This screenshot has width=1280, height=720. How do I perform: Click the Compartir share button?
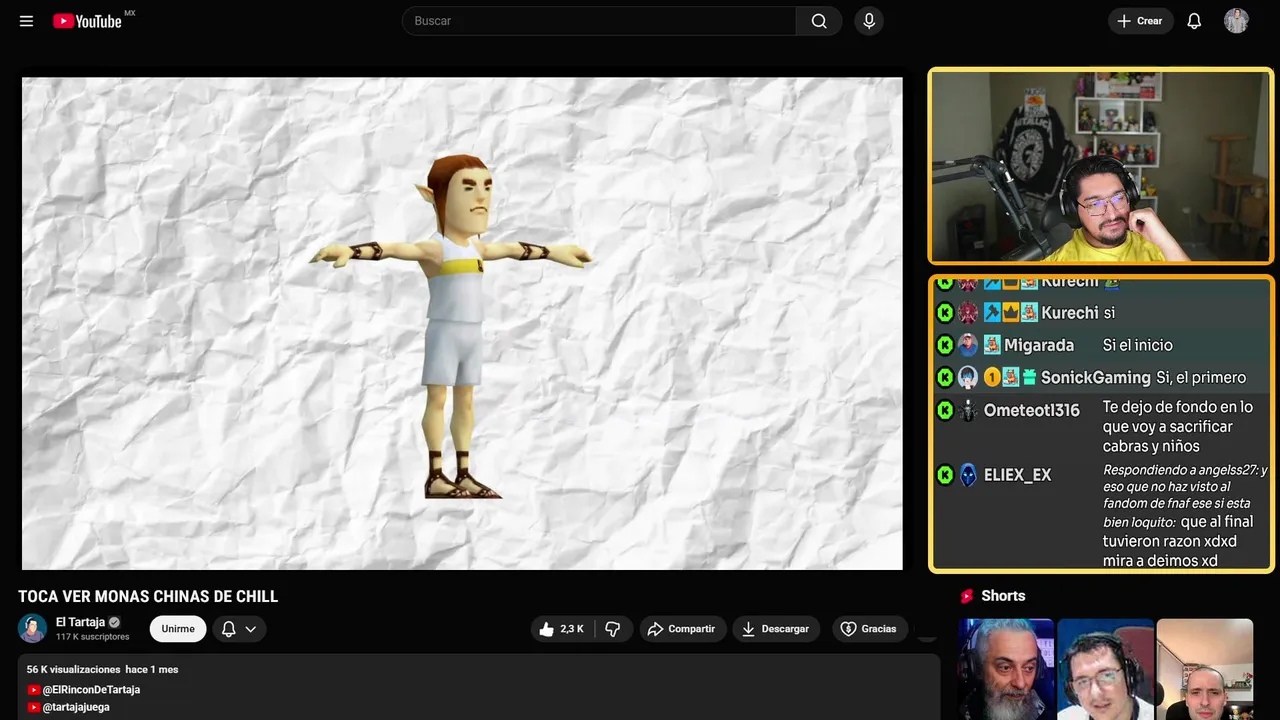click(682, 629)
